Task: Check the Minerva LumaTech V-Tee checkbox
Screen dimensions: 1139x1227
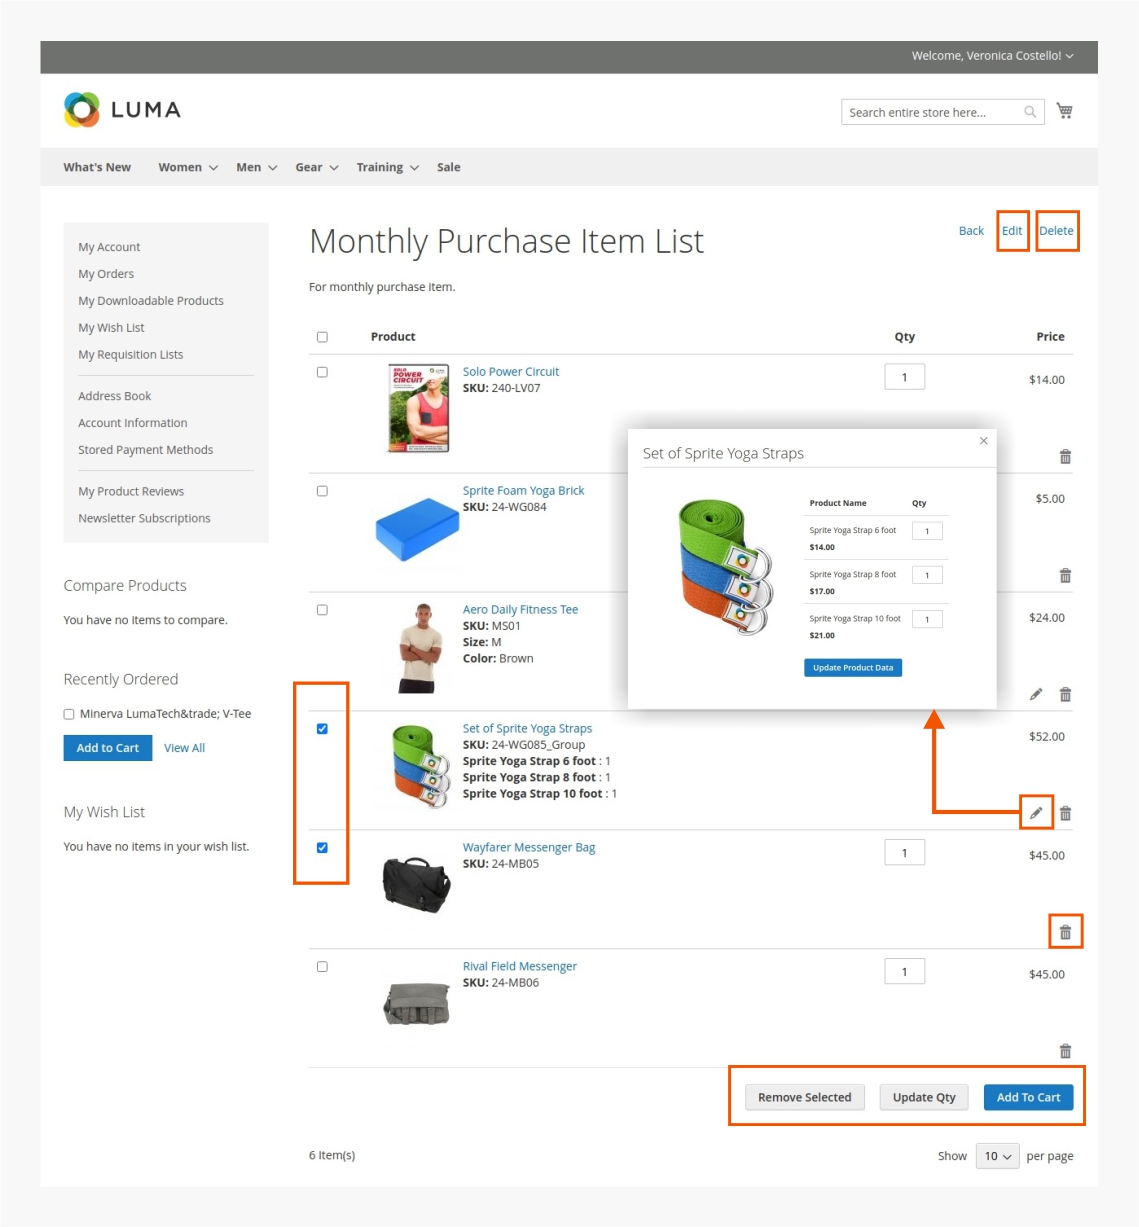Action: point(68,713)
